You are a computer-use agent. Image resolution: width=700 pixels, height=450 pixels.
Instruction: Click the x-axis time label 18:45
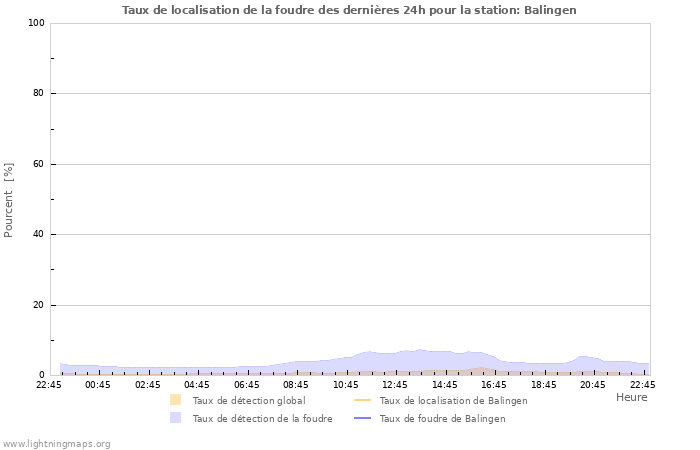point(544,384)
